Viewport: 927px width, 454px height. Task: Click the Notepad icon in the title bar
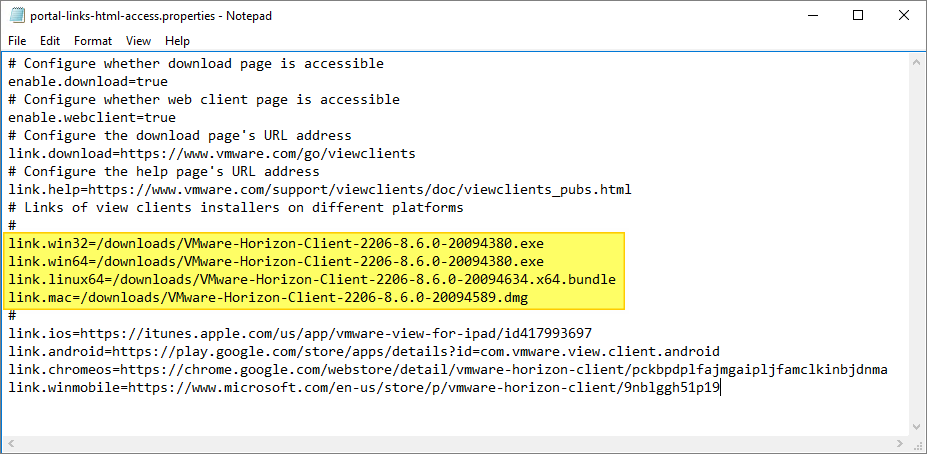point(16,16)
